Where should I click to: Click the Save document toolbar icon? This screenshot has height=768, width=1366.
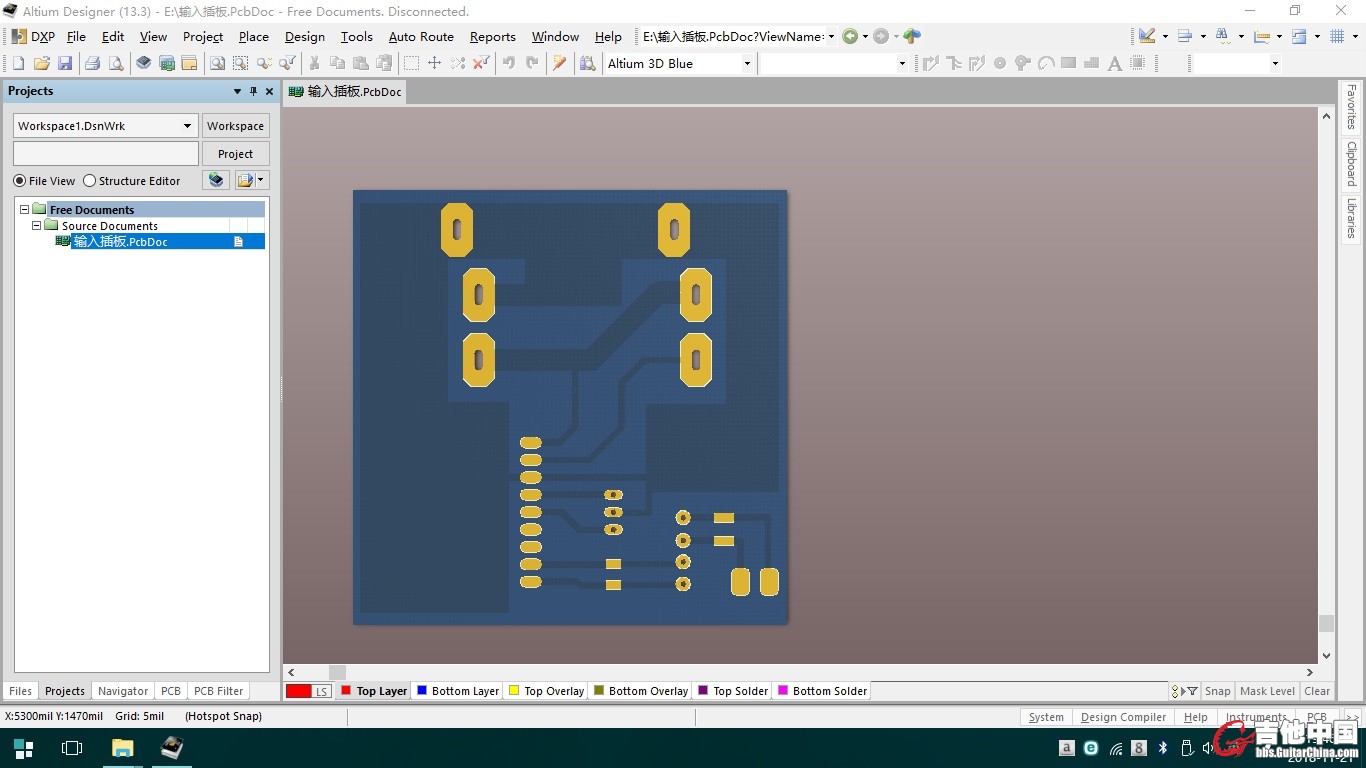pos(65,63)
